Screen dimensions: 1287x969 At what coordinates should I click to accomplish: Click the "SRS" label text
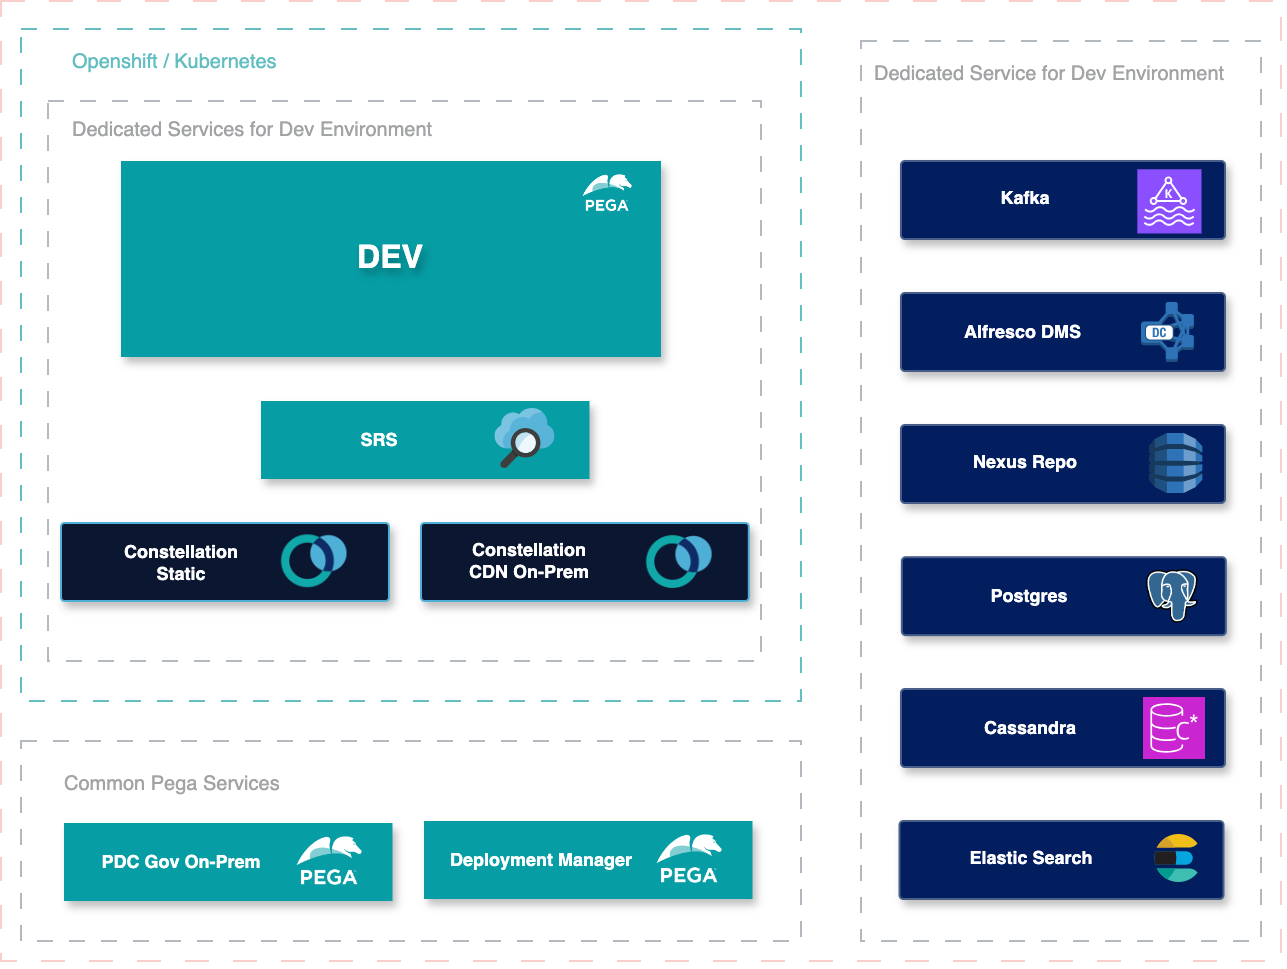(379, 440)
